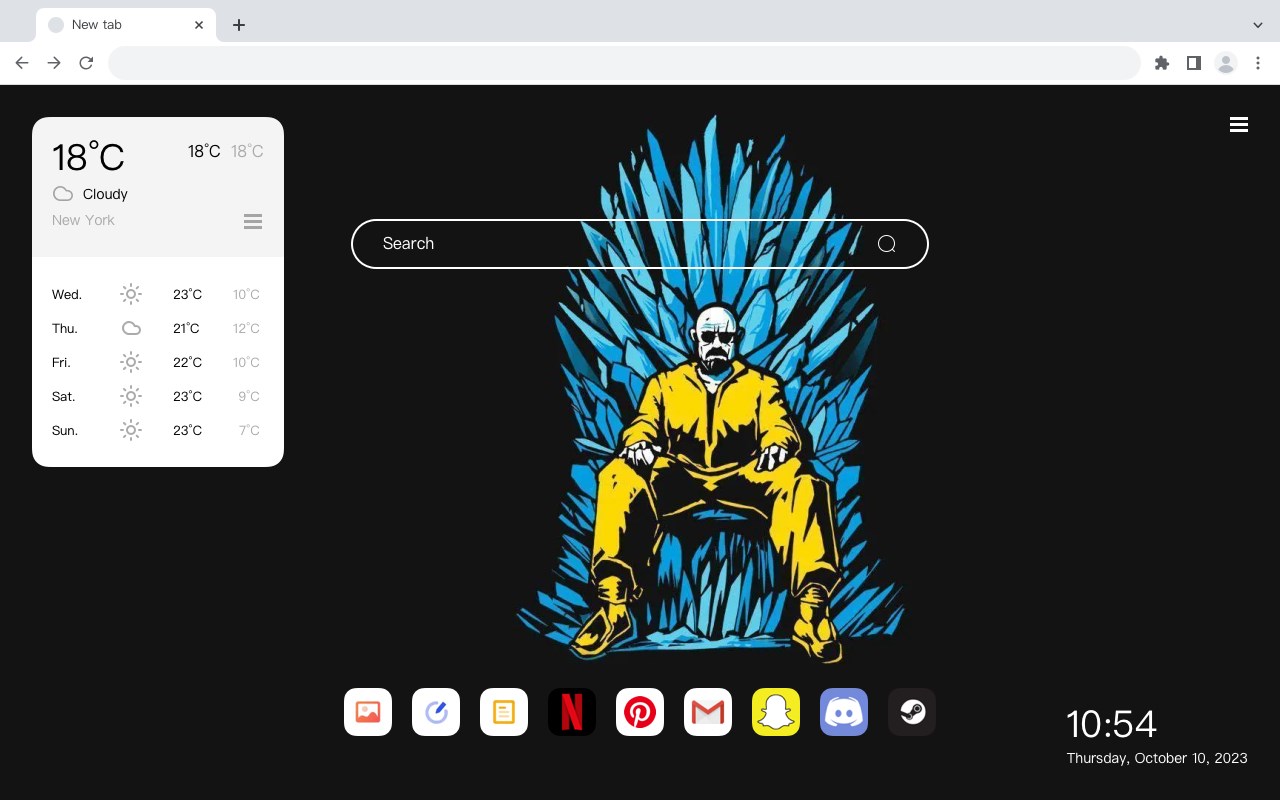This screenshot has height=800, width=1280.
Task: Click the Wednesday sunny weather icon
Action: [131, 294]
